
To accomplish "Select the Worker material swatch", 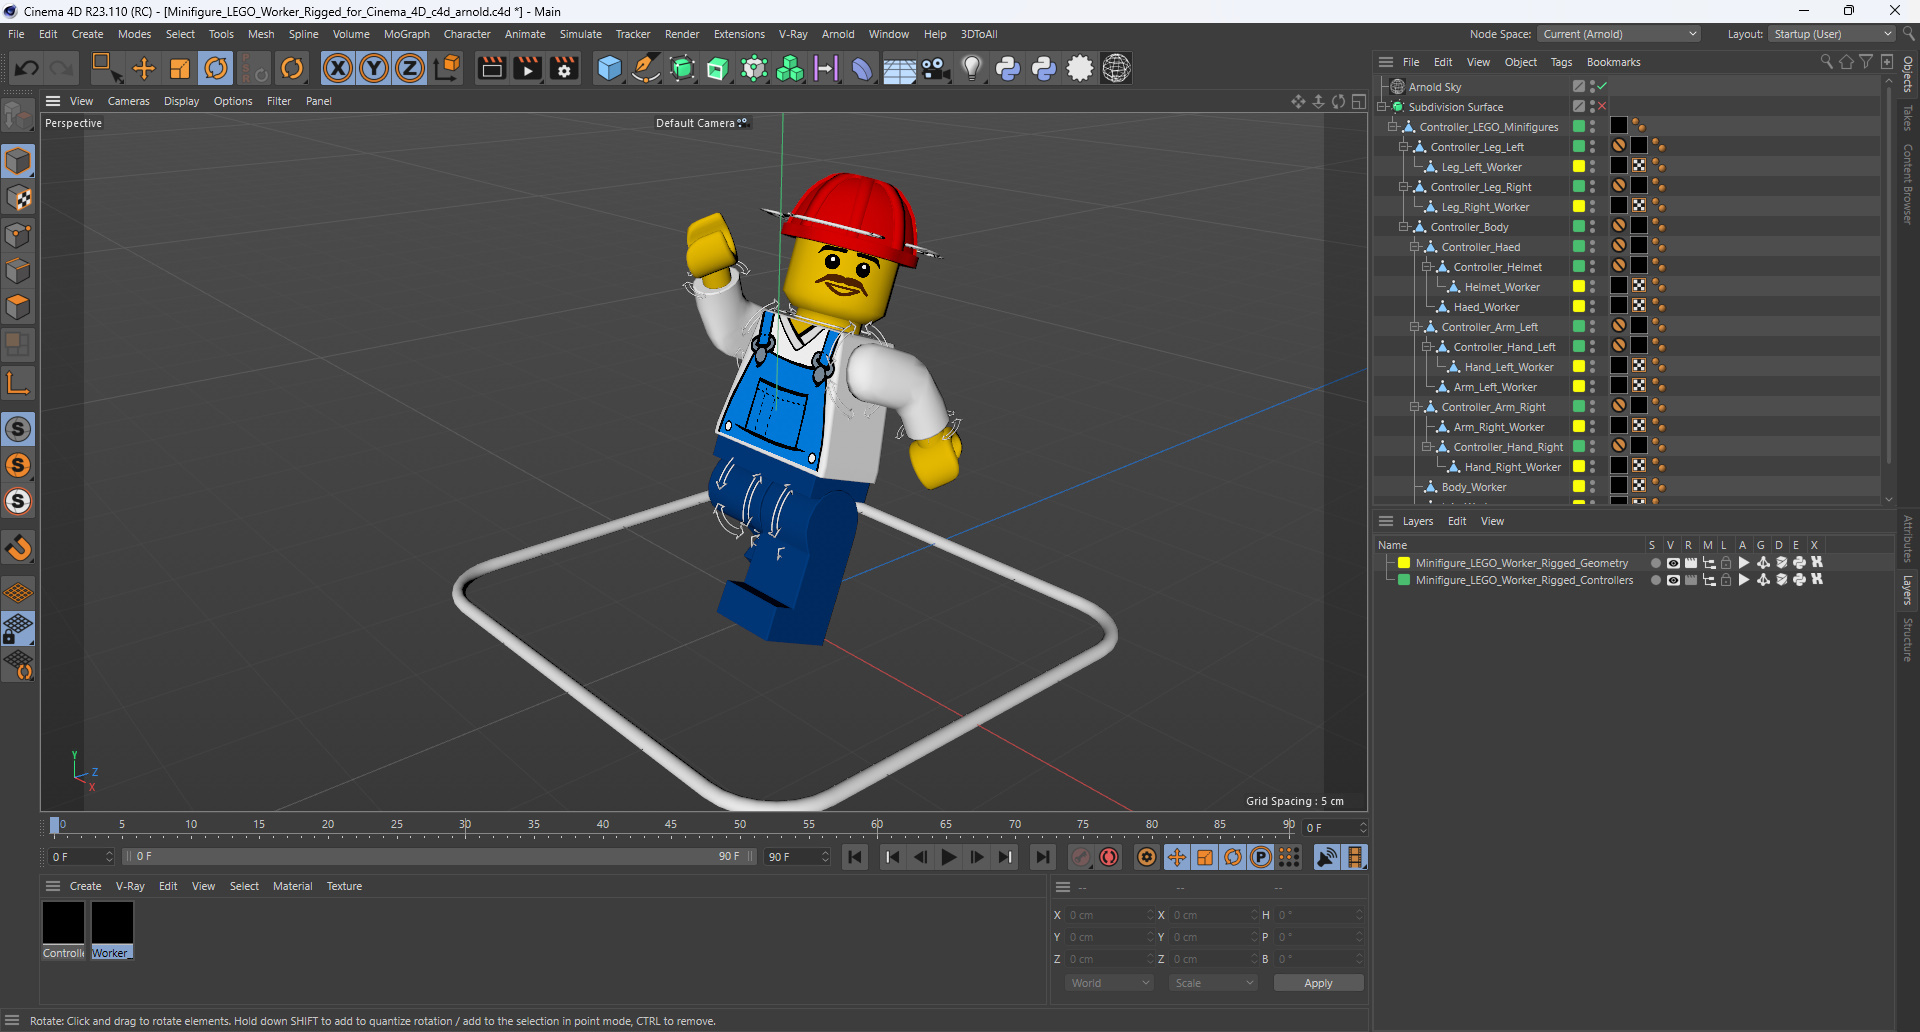I will click(x=112, y=922).
